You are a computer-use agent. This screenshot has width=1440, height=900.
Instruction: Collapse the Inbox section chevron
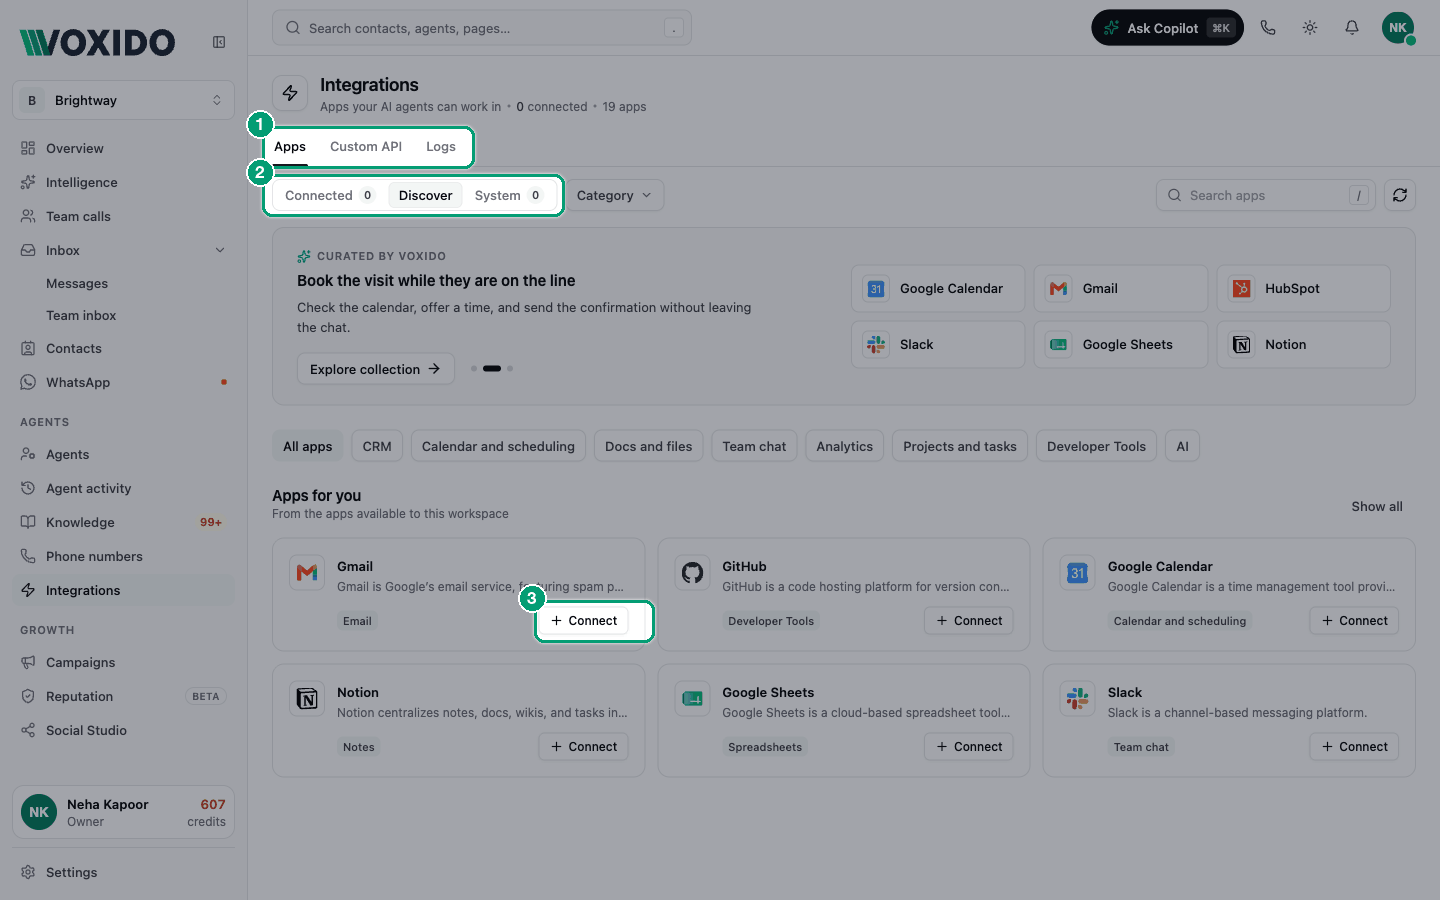[220, 250]
